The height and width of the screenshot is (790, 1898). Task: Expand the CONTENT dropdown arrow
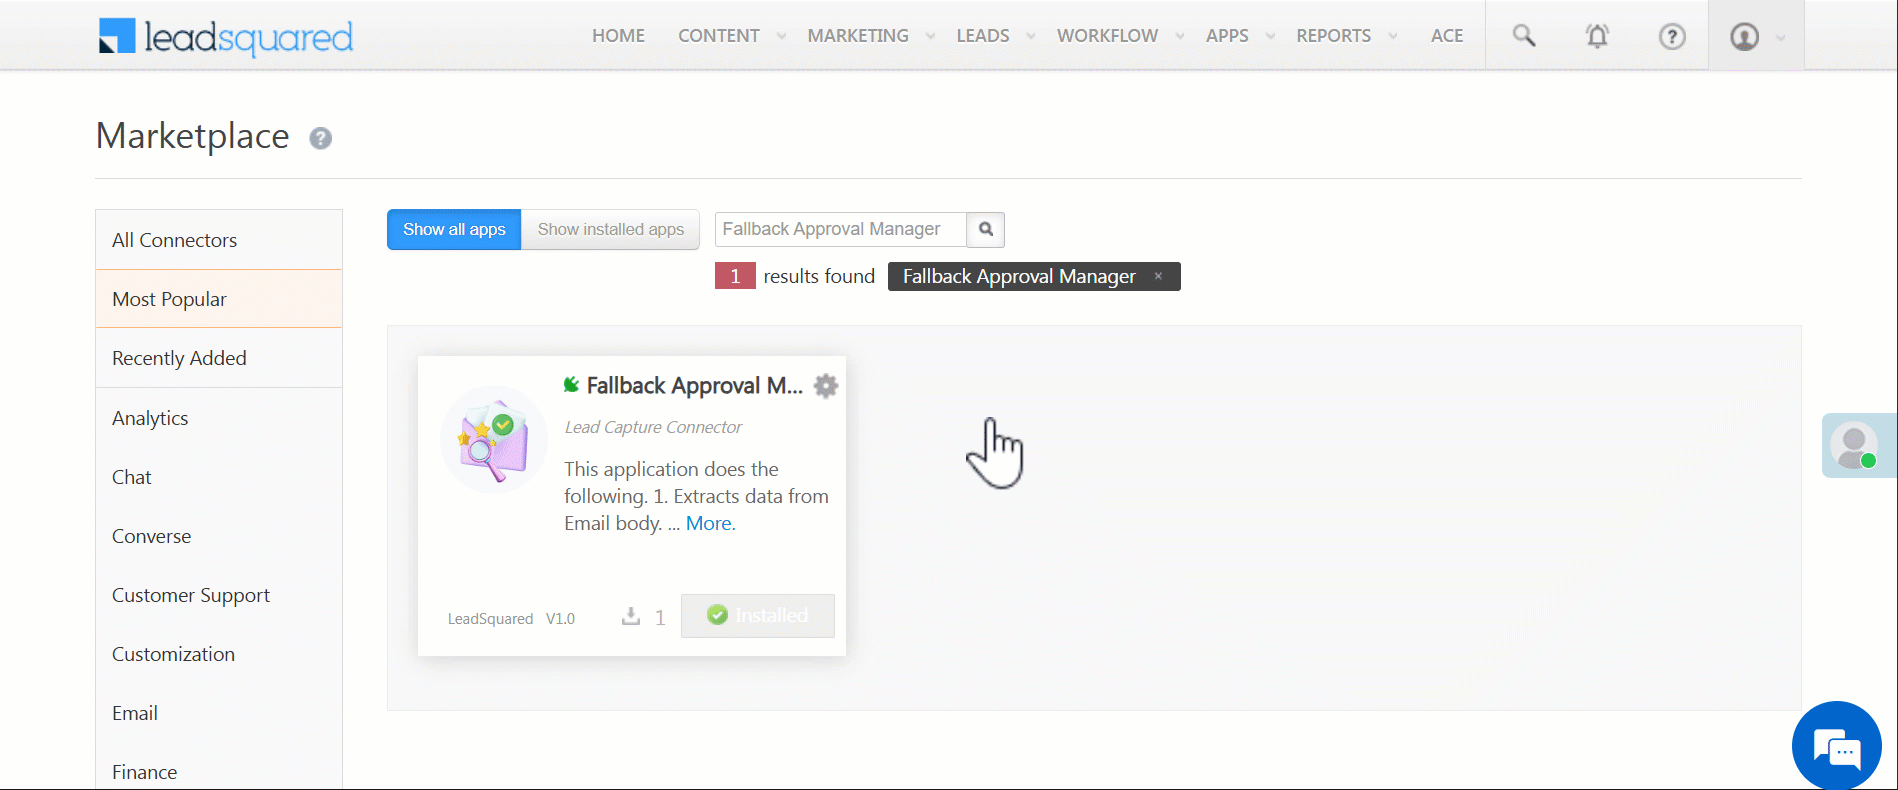(781, 37)
